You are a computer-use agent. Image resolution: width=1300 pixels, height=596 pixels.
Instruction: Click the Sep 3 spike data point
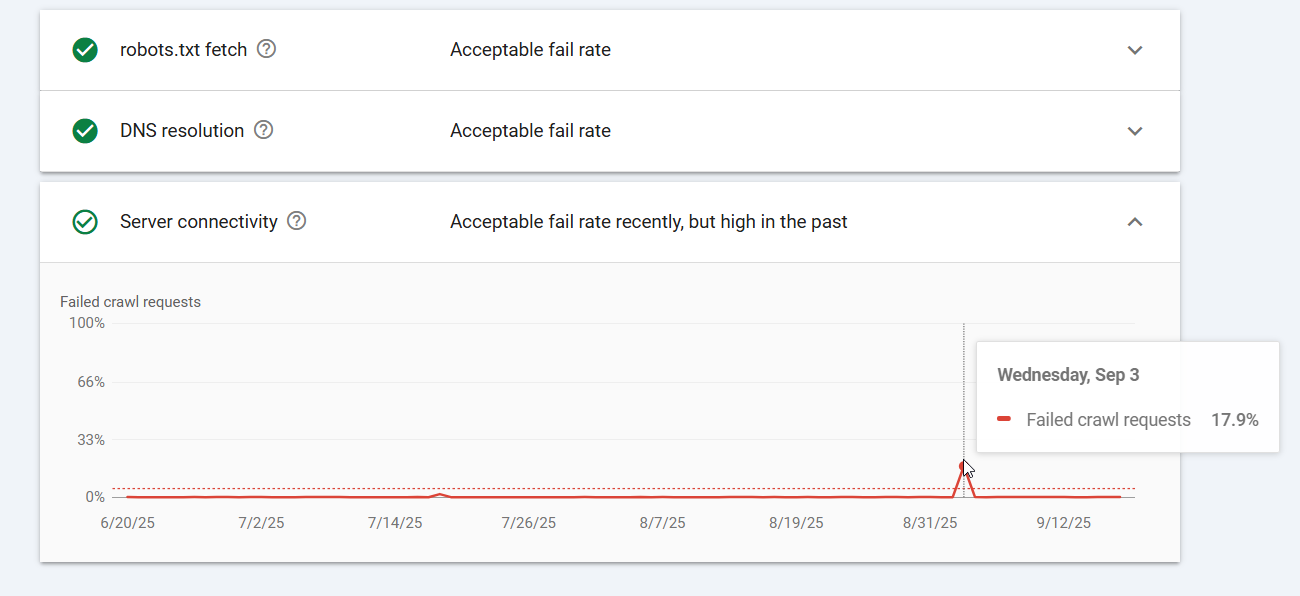tap(964, 466)
